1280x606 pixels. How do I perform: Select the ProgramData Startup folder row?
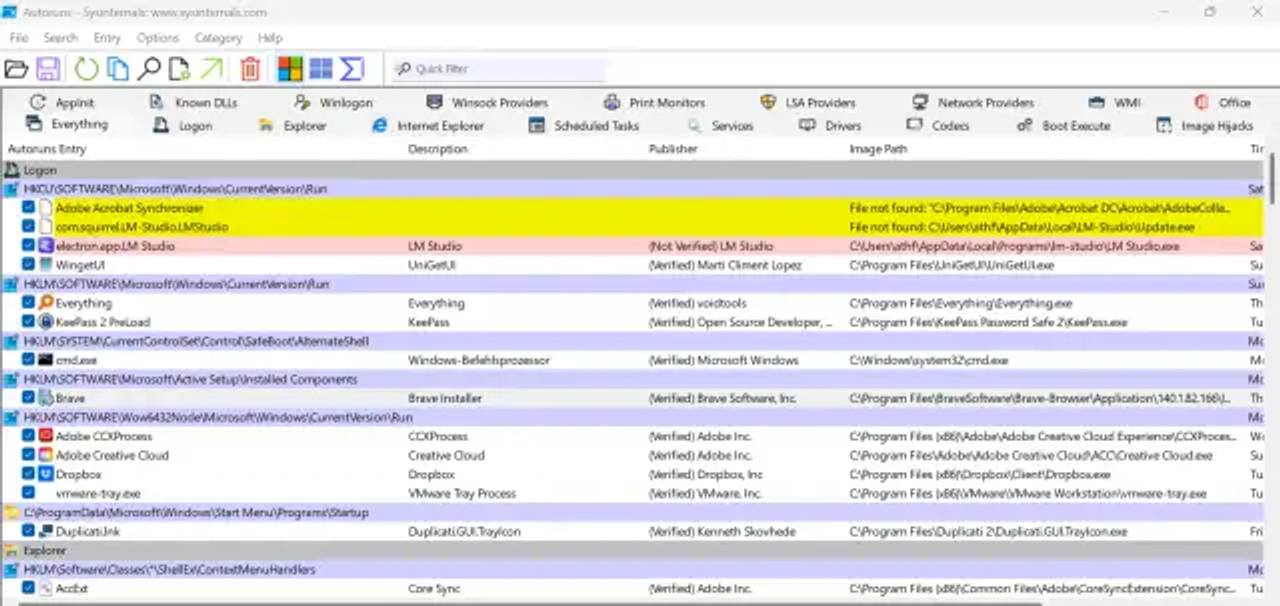tap(634, 512)
